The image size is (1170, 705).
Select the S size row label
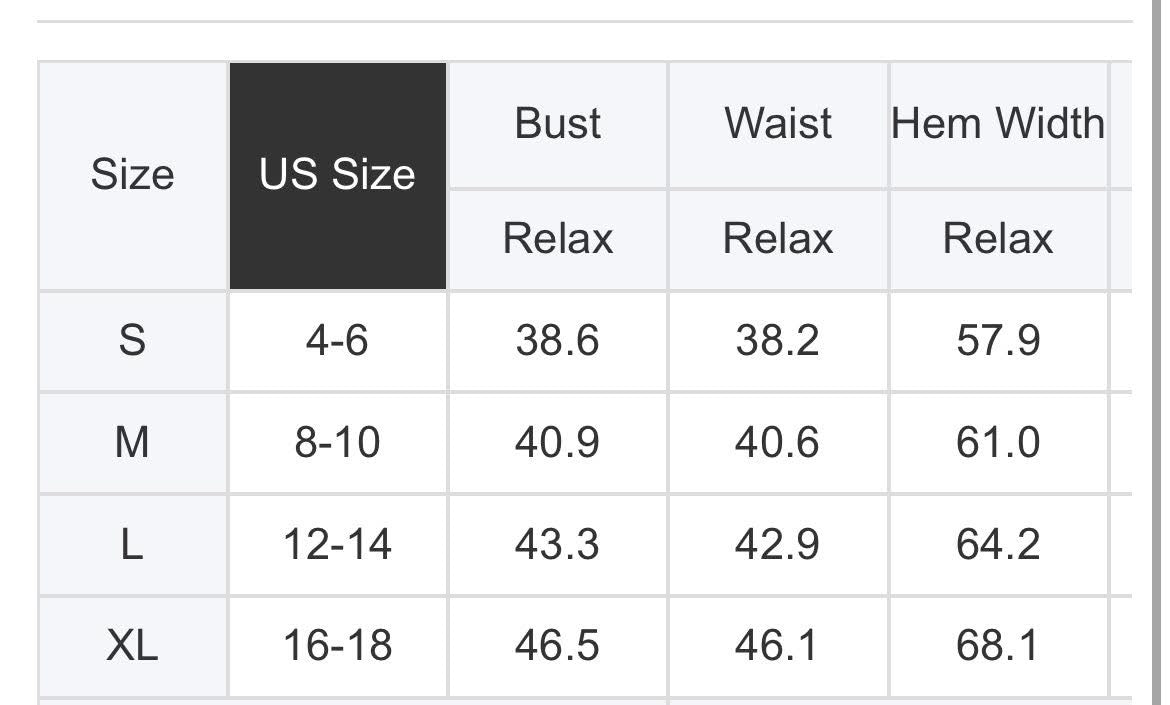132,341
